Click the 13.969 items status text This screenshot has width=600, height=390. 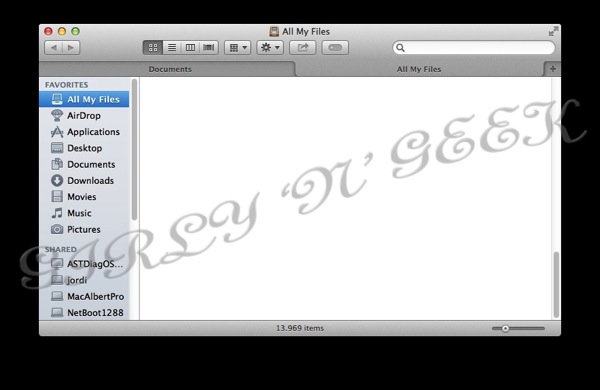coord(300,328)
